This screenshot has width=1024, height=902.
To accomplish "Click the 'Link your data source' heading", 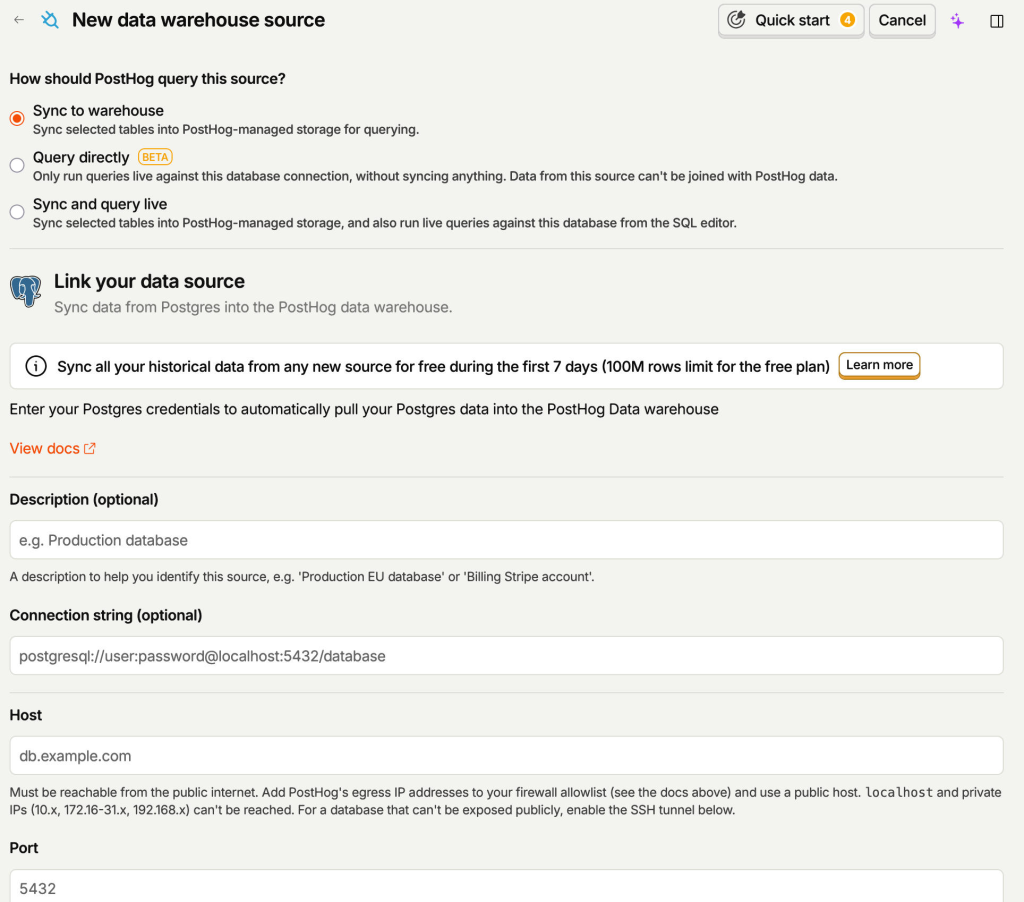I will (149, 282).
